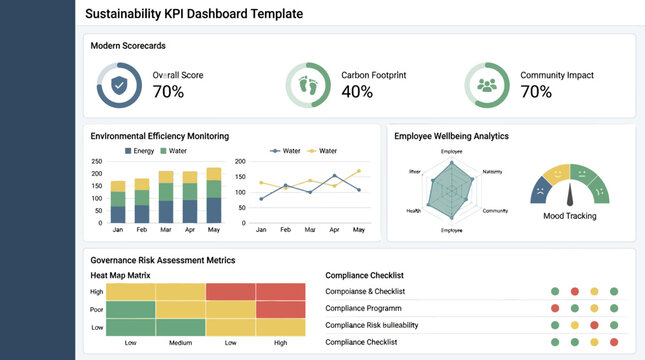Click yellow status dot in Compliance Programm row
Viewport: 645px width, 360px height.
click(x=594, y=308)
